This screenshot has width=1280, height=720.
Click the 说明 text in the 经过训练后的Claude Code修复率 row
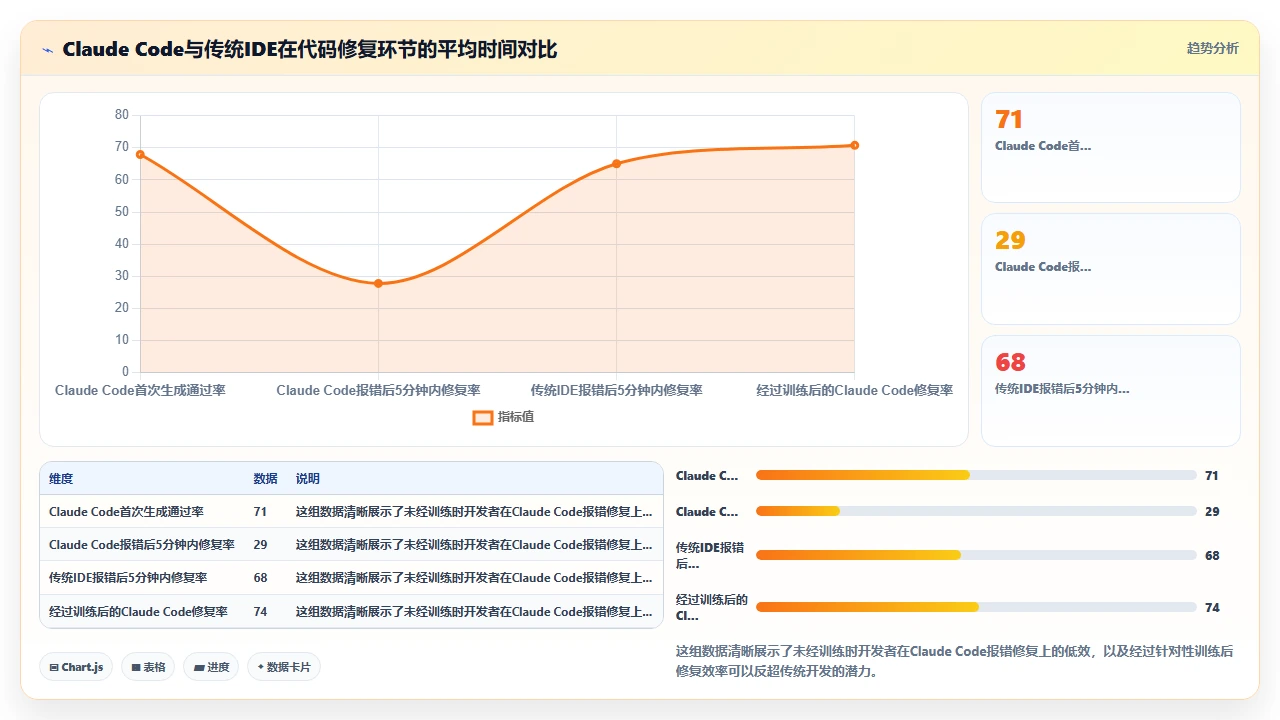click(475, 612)
